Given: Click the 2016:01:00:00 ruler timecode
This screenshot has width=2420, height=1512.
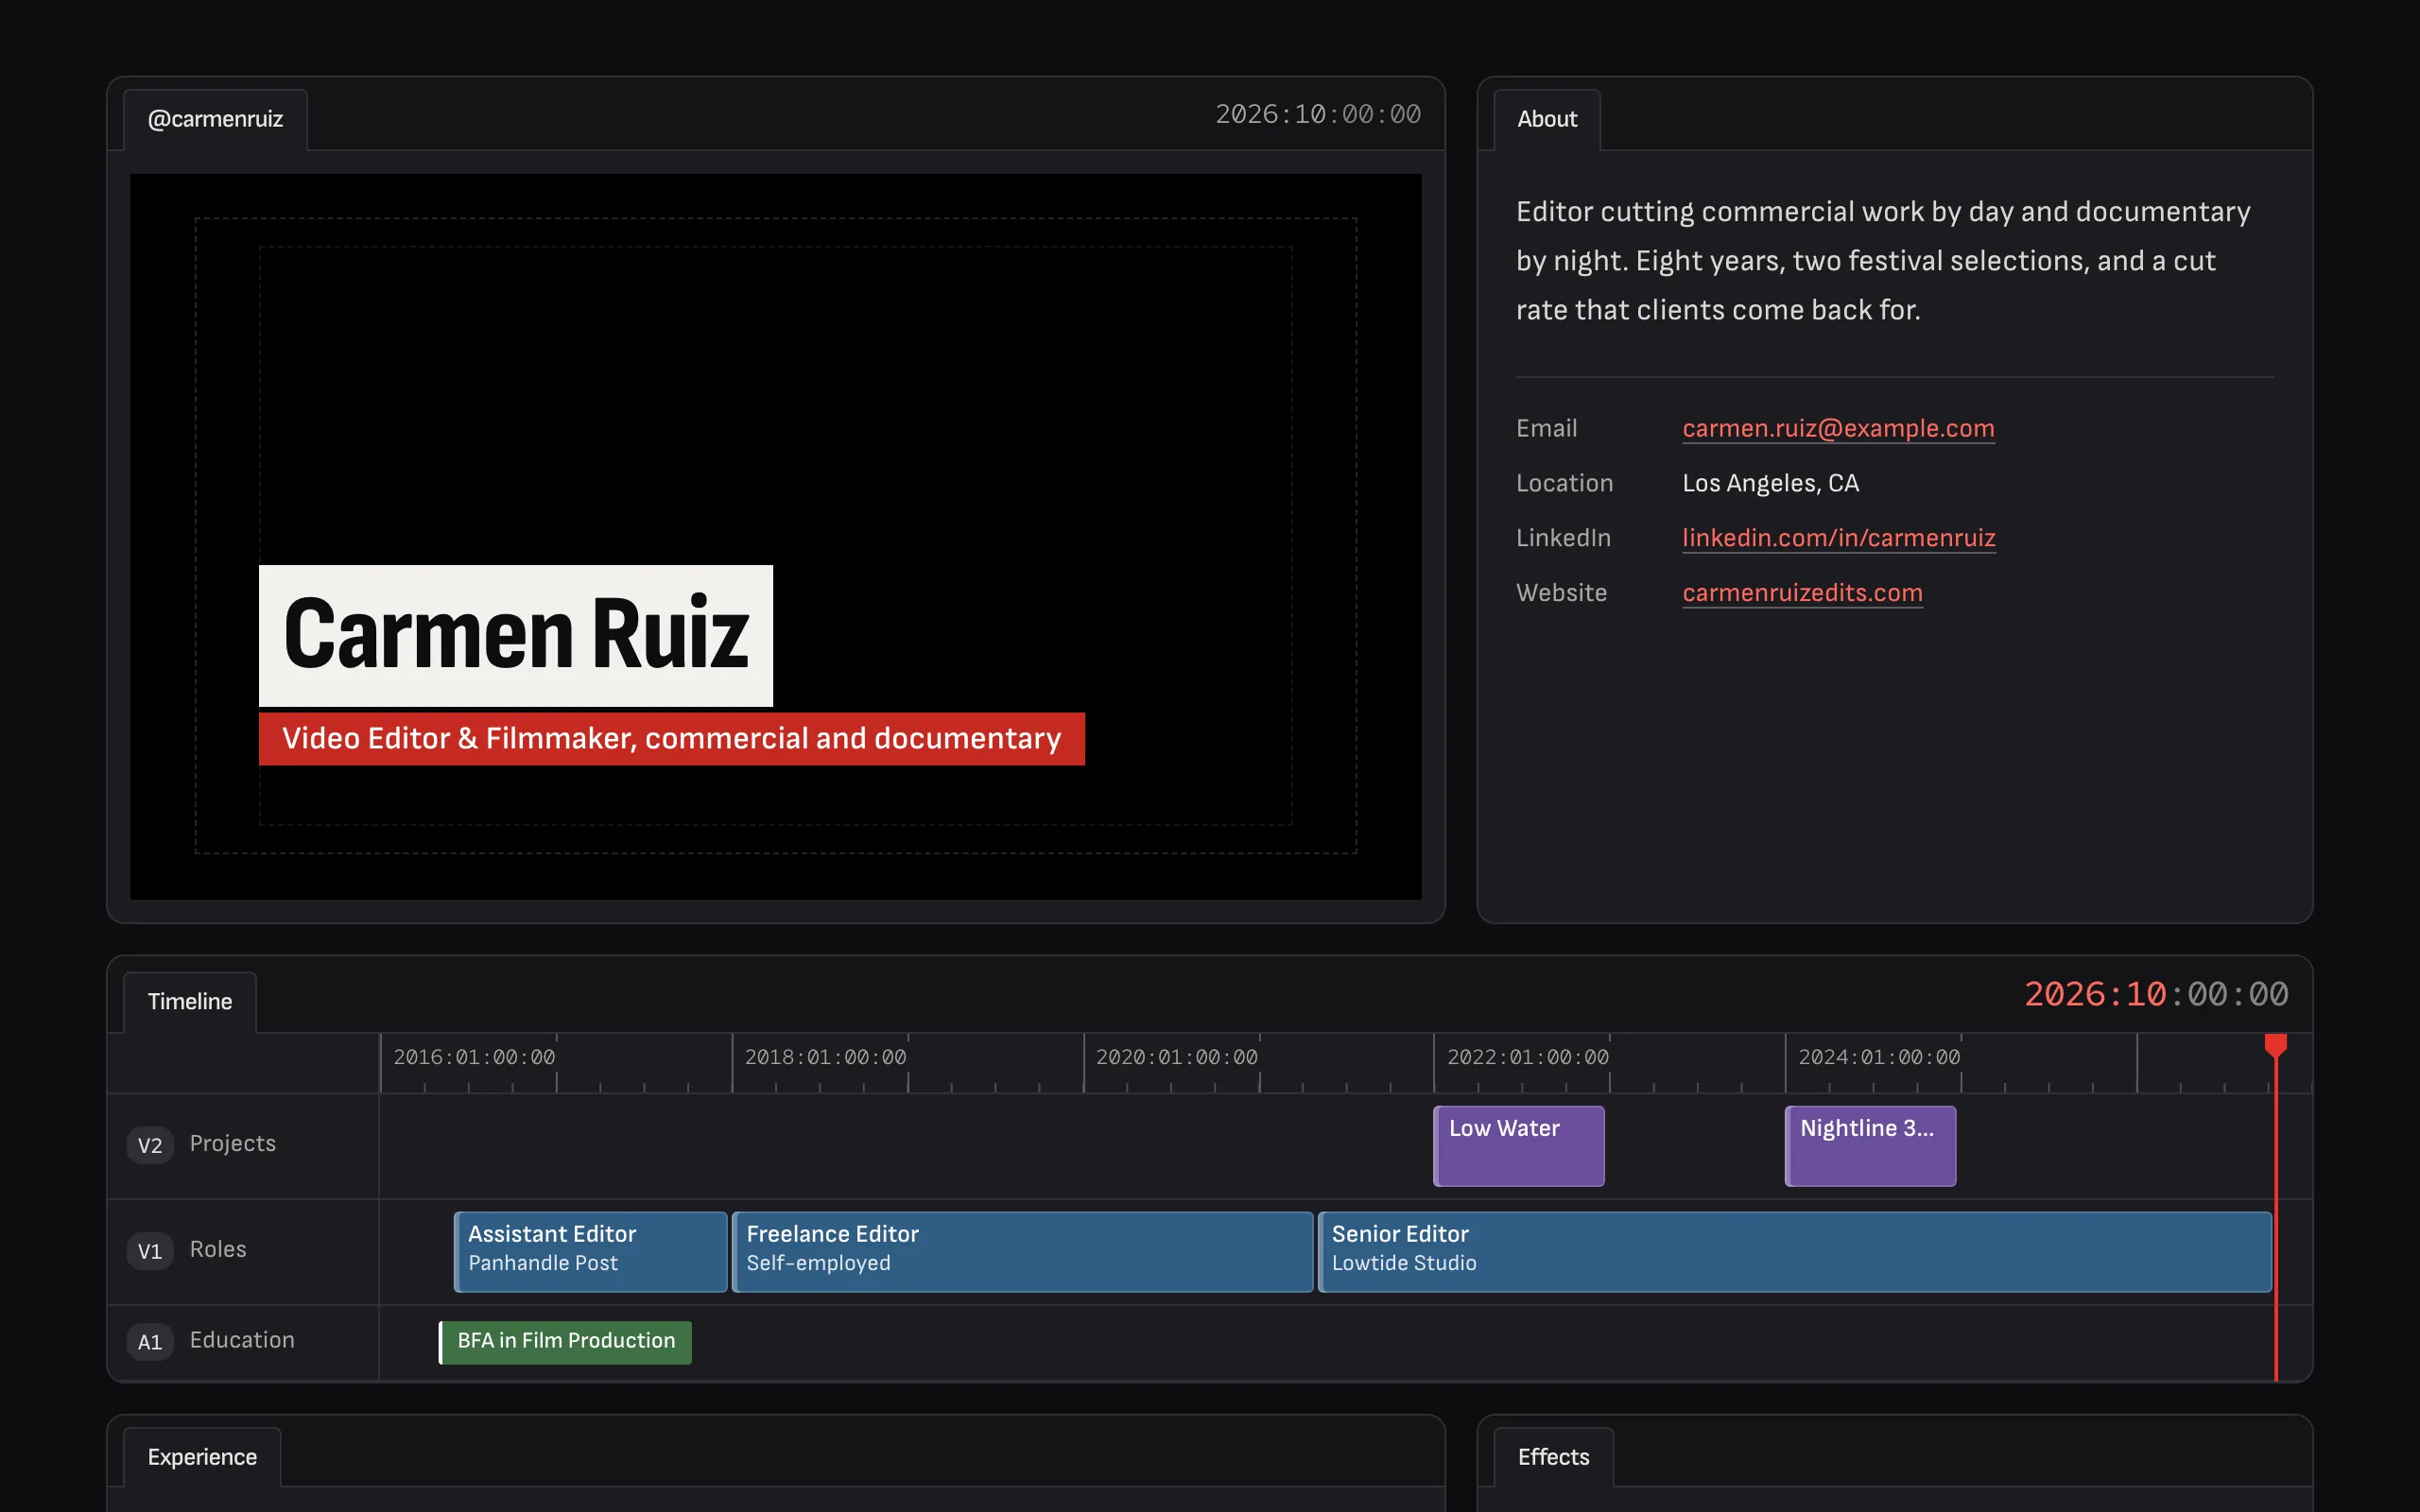Looking at the screenshot, I should (474, 1058).
